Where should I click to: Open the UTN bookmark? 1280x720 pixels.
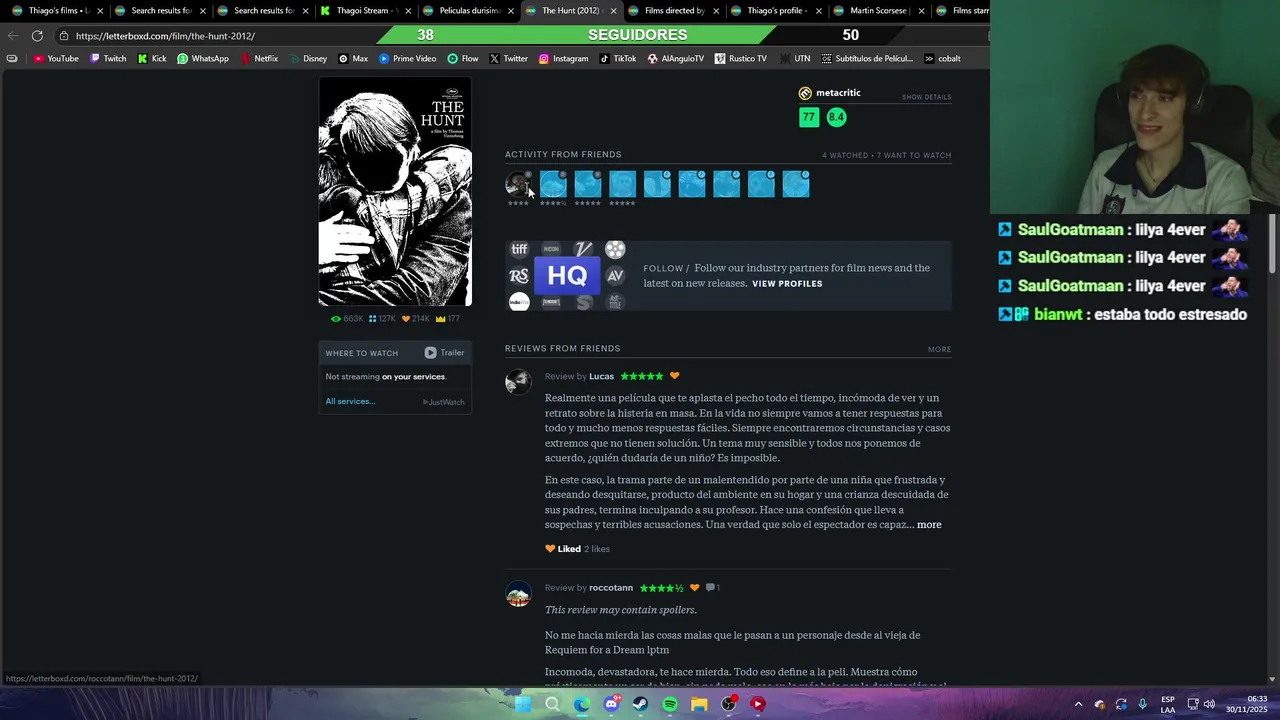[794, 58]
